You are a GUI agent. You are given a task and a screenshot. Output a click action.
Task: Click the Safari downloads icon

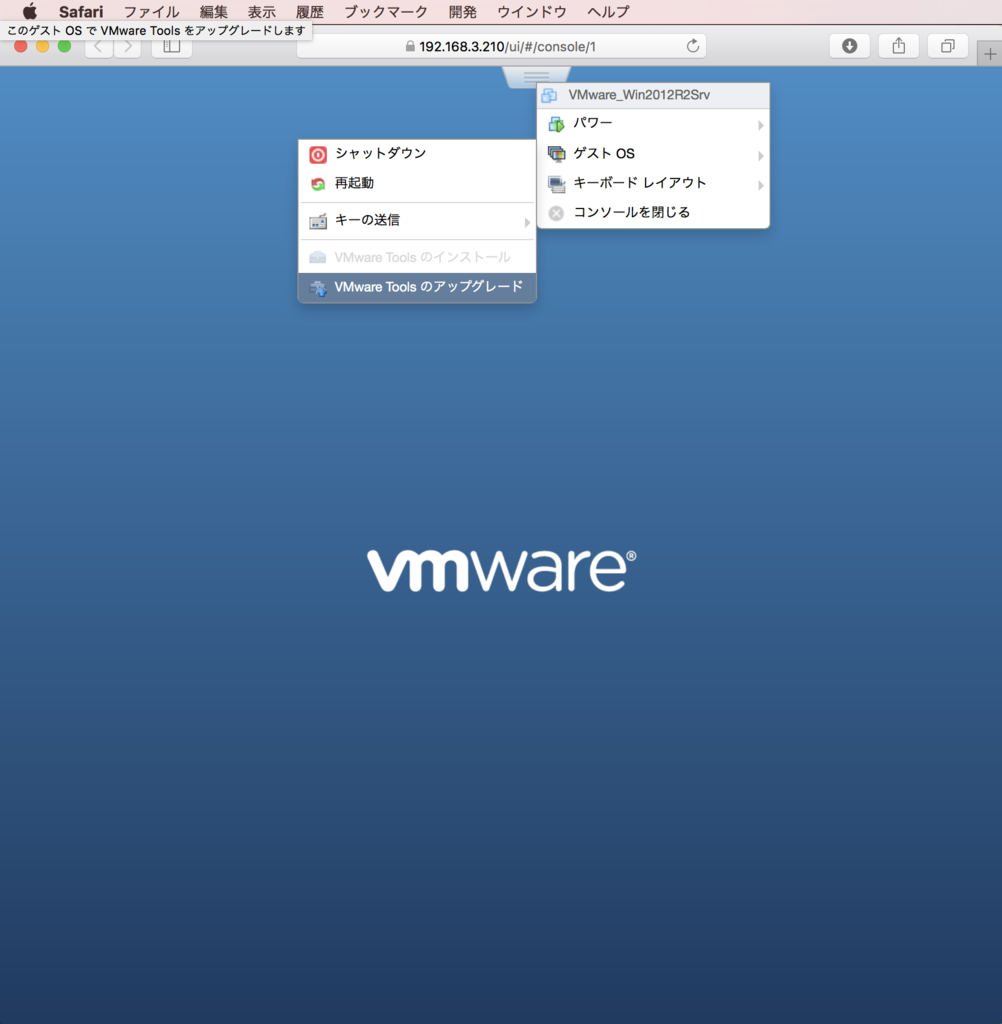tap(849, 46)
